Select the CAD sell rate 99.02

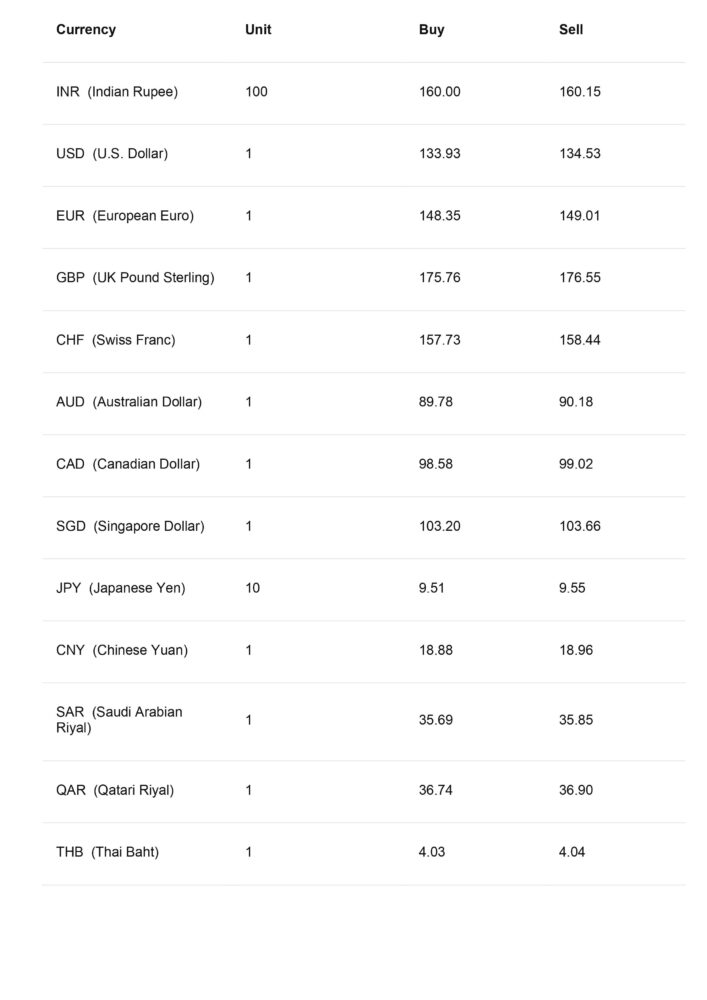[575, 464]
